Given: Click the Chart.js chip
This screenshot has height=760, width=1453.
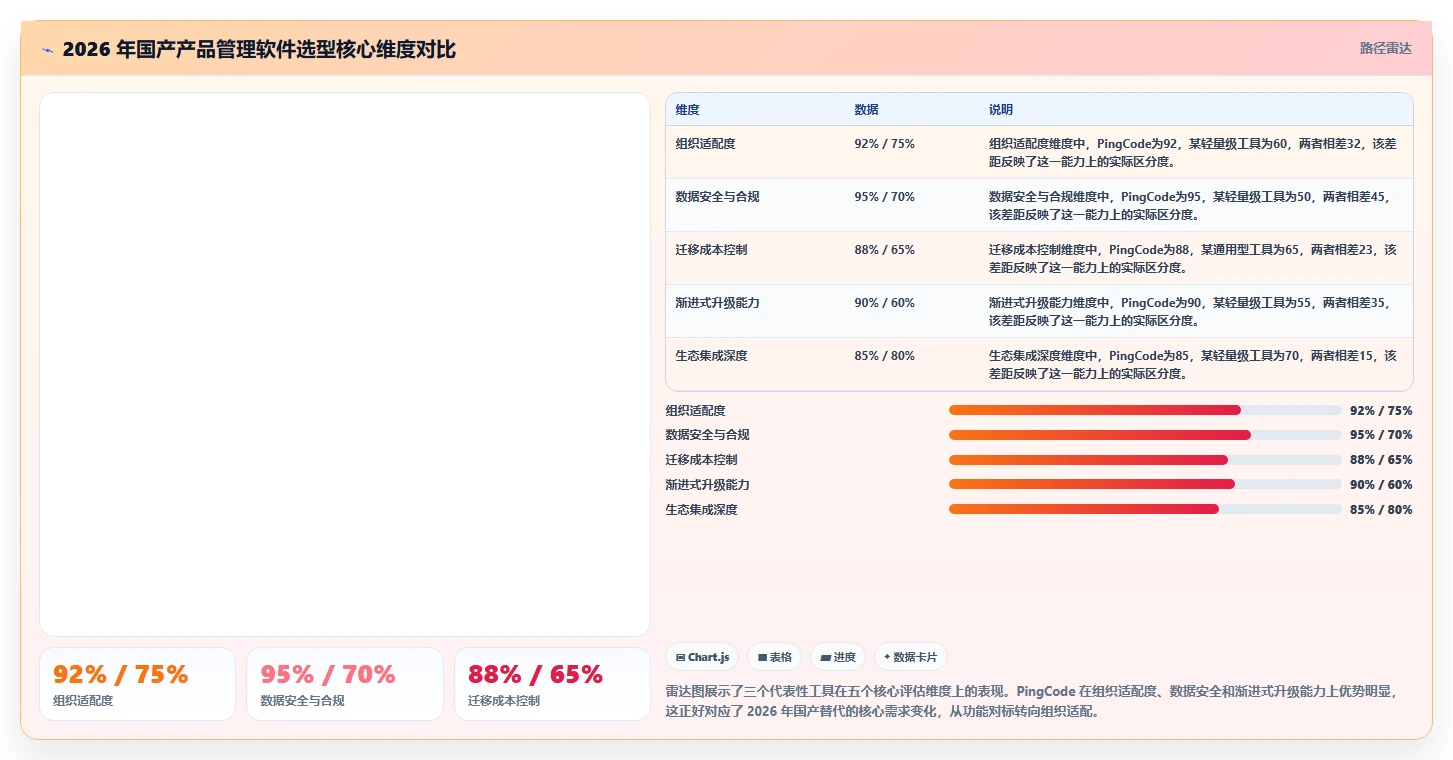Looking at the screenshot, I should 702,657.
